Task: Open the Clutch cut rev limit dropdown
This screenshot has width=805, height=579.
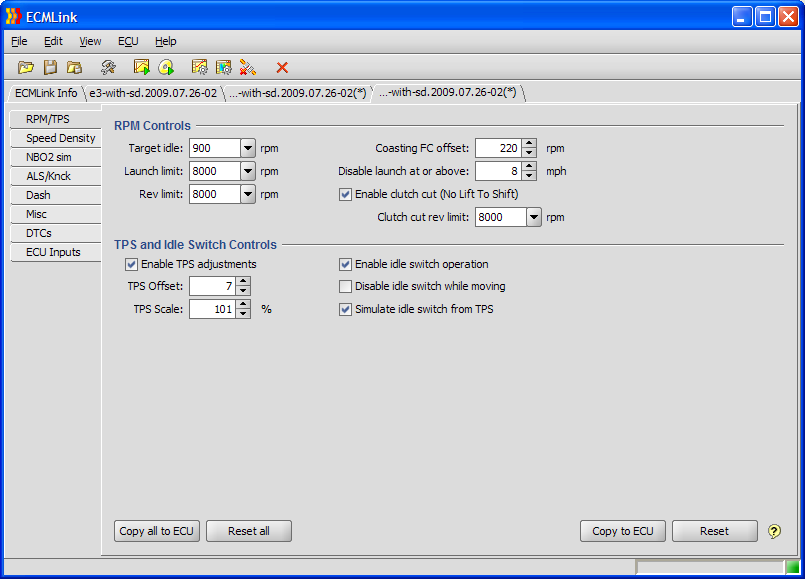Action: pos(533,217)
